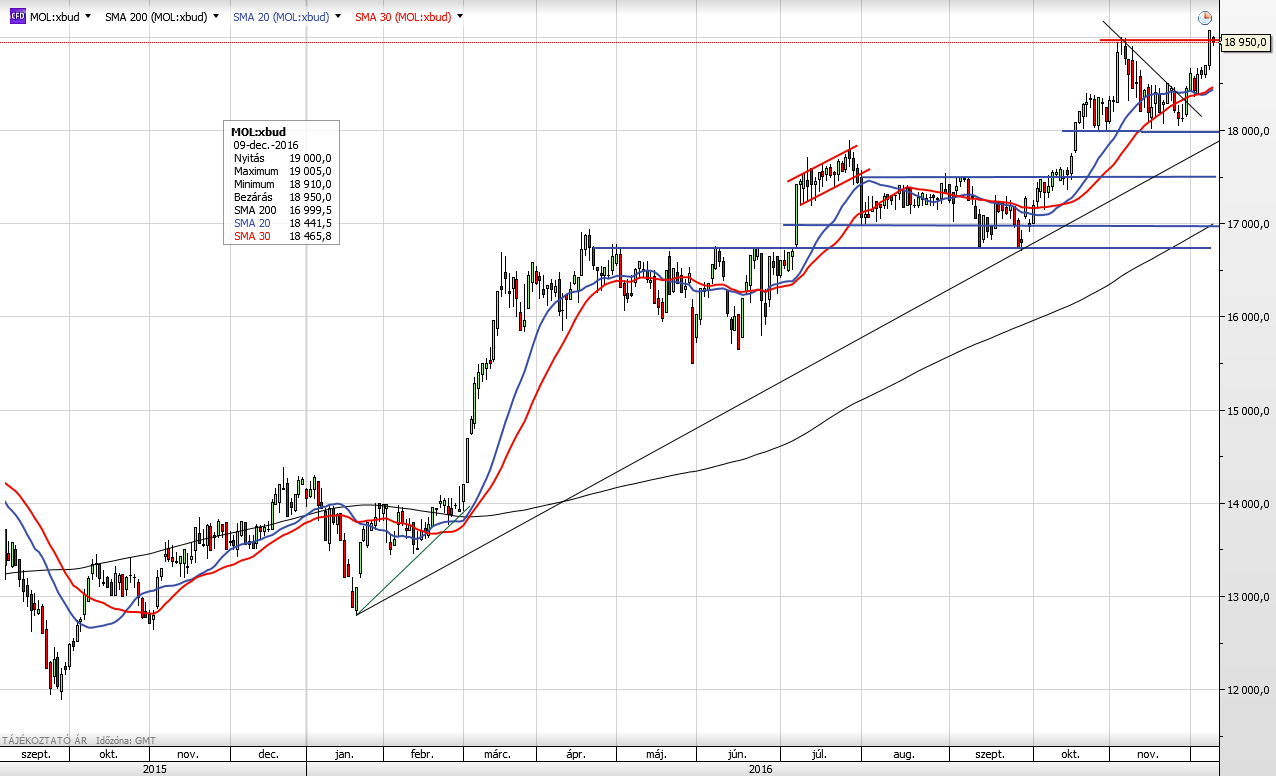Click the ápr. month label on time axis
This screenshot has width=1276, height=776.
tap(576, 754)
